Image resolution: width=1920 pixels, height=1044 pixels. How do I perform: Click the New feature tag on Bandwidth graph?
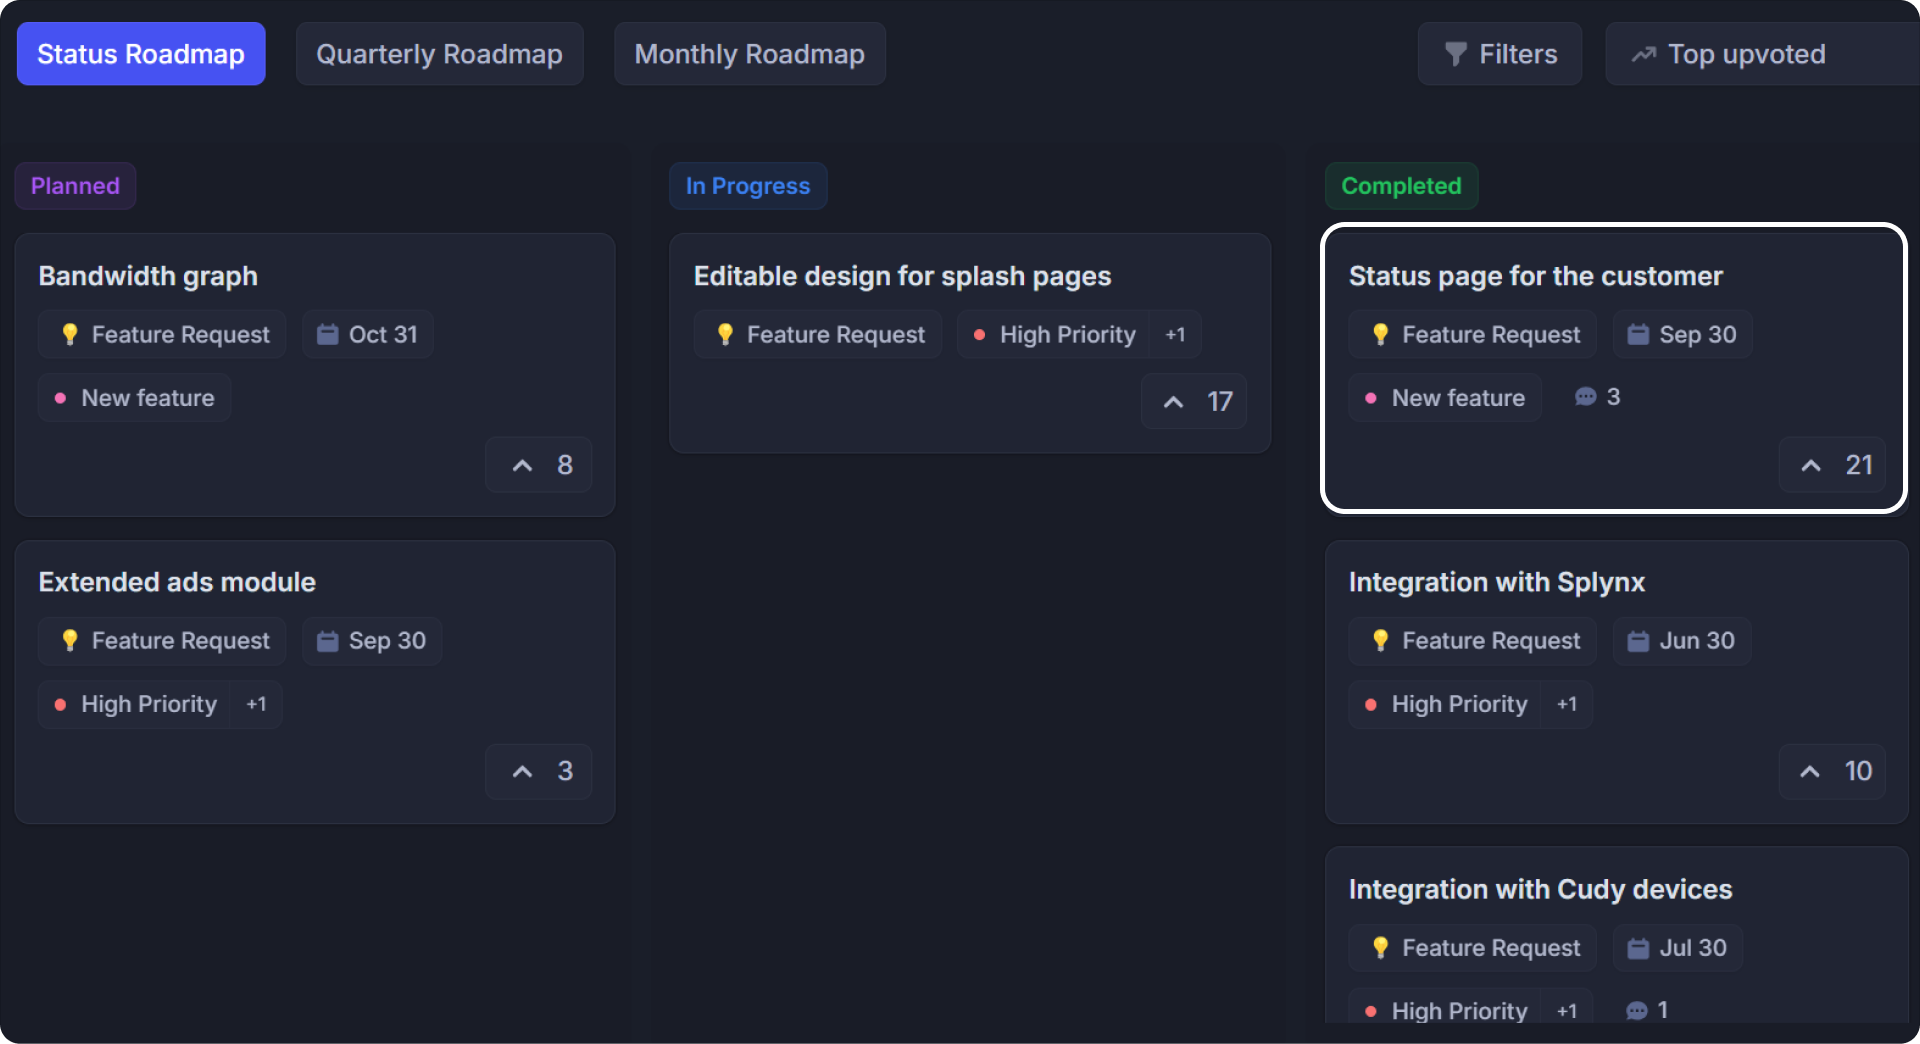pyautogui.click(x=135, y=398)
